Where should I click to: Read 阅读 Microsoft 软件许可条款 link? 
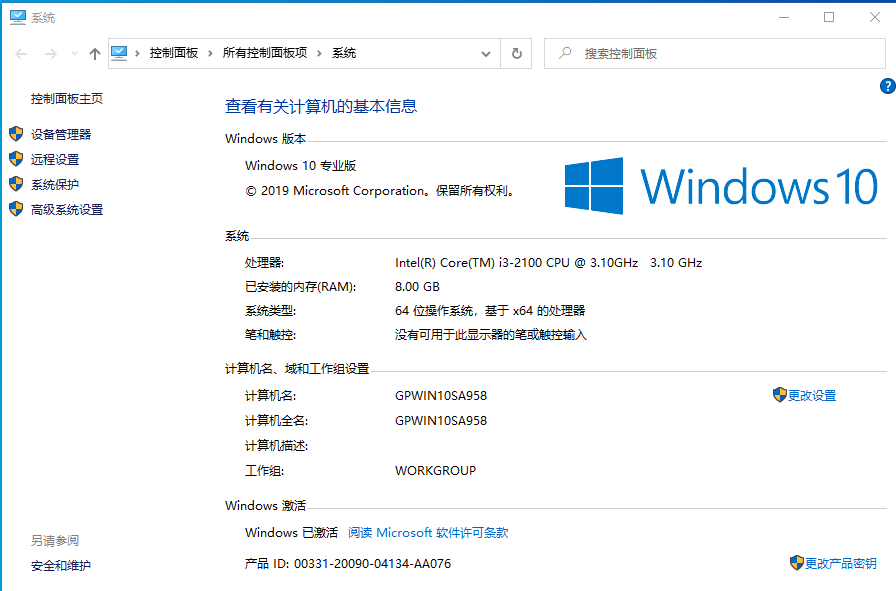click(x=428, y=533)
